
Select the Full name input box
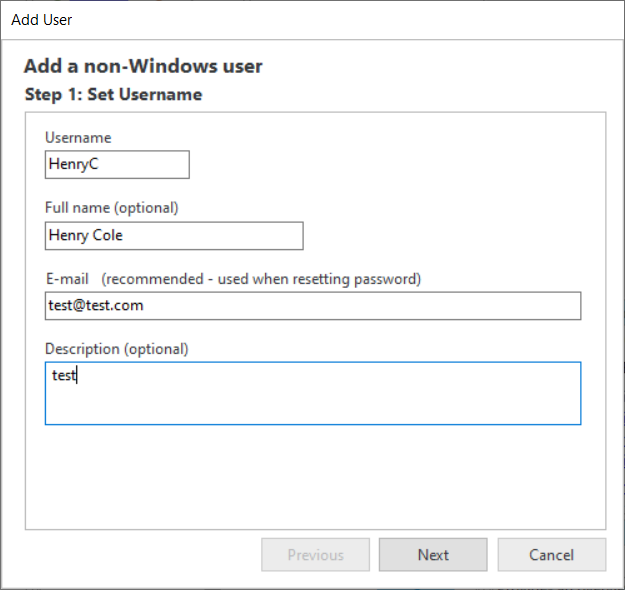tap(174, 236)
